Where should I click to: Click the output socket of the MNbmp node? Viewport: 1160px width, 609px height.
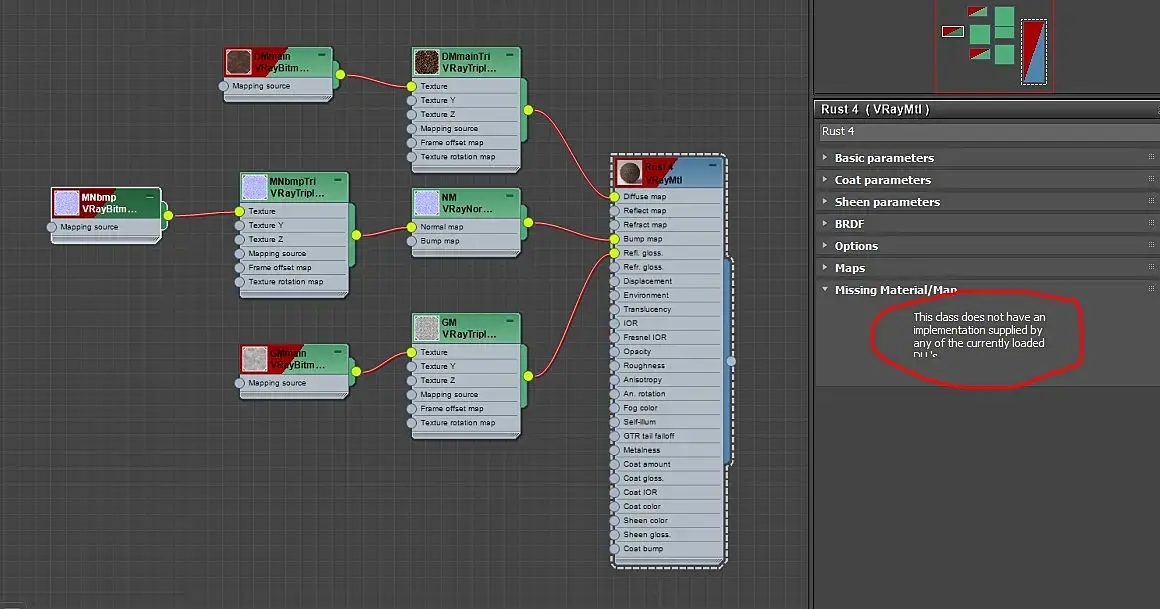point(169,216)
